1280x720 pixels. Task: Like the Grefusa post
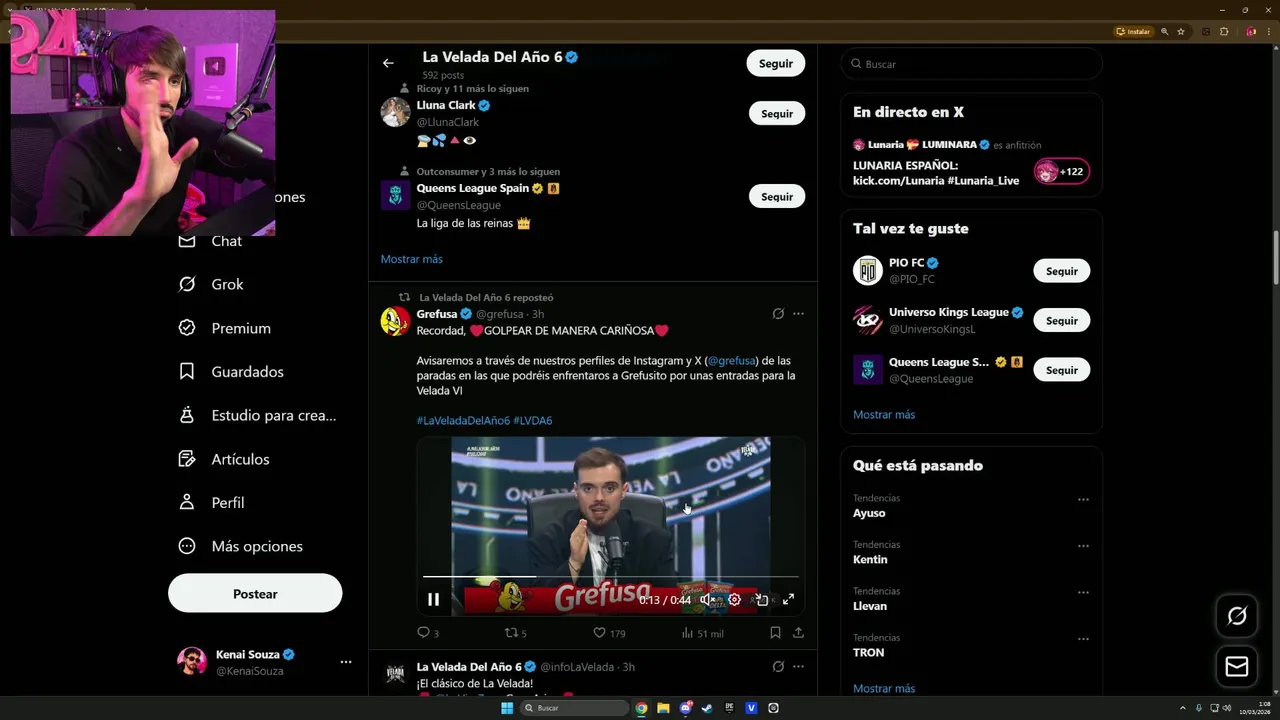(x=609, y=633)
